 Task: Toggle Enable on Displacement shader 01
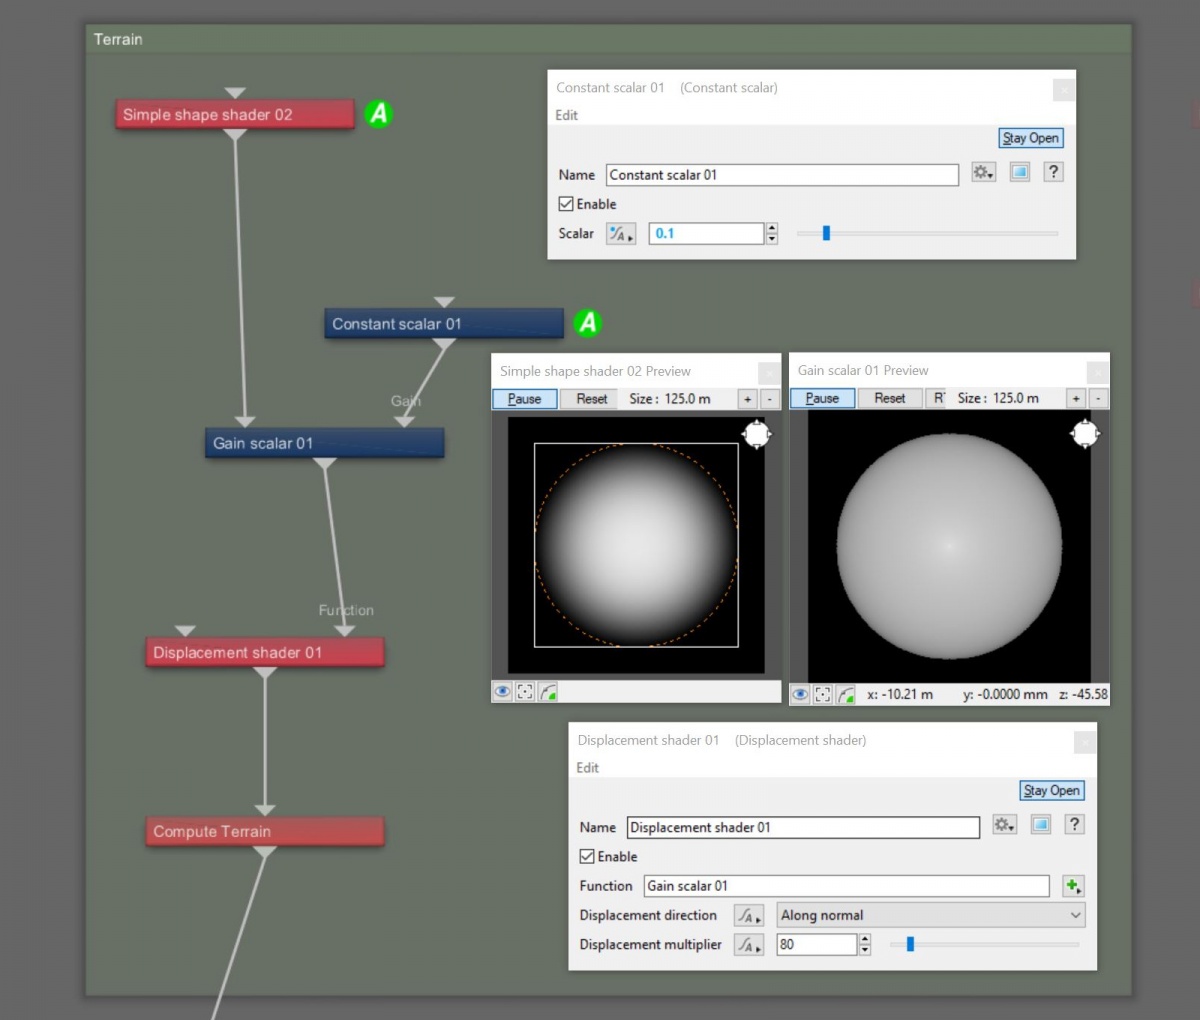[587, 856]
